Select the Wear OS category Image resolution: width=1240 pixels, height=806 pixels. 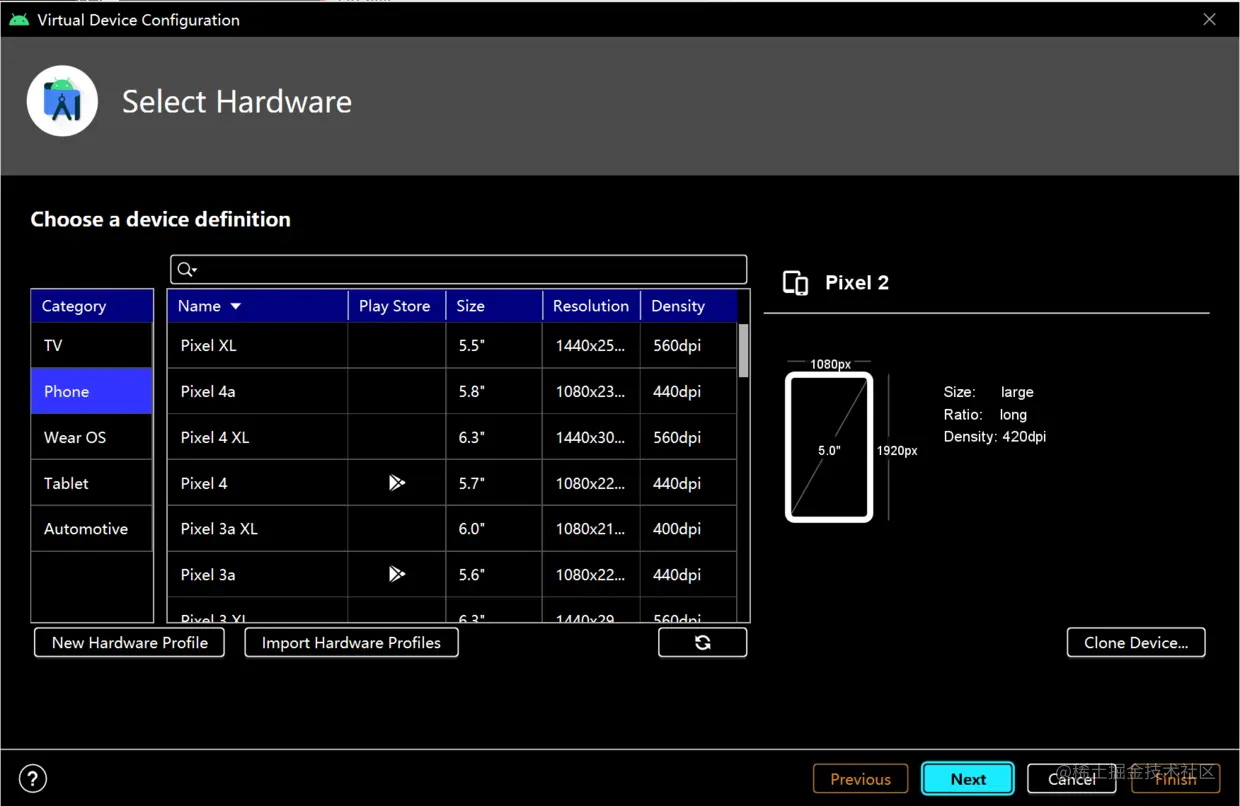pyautogui.click(x=92, y=437)
